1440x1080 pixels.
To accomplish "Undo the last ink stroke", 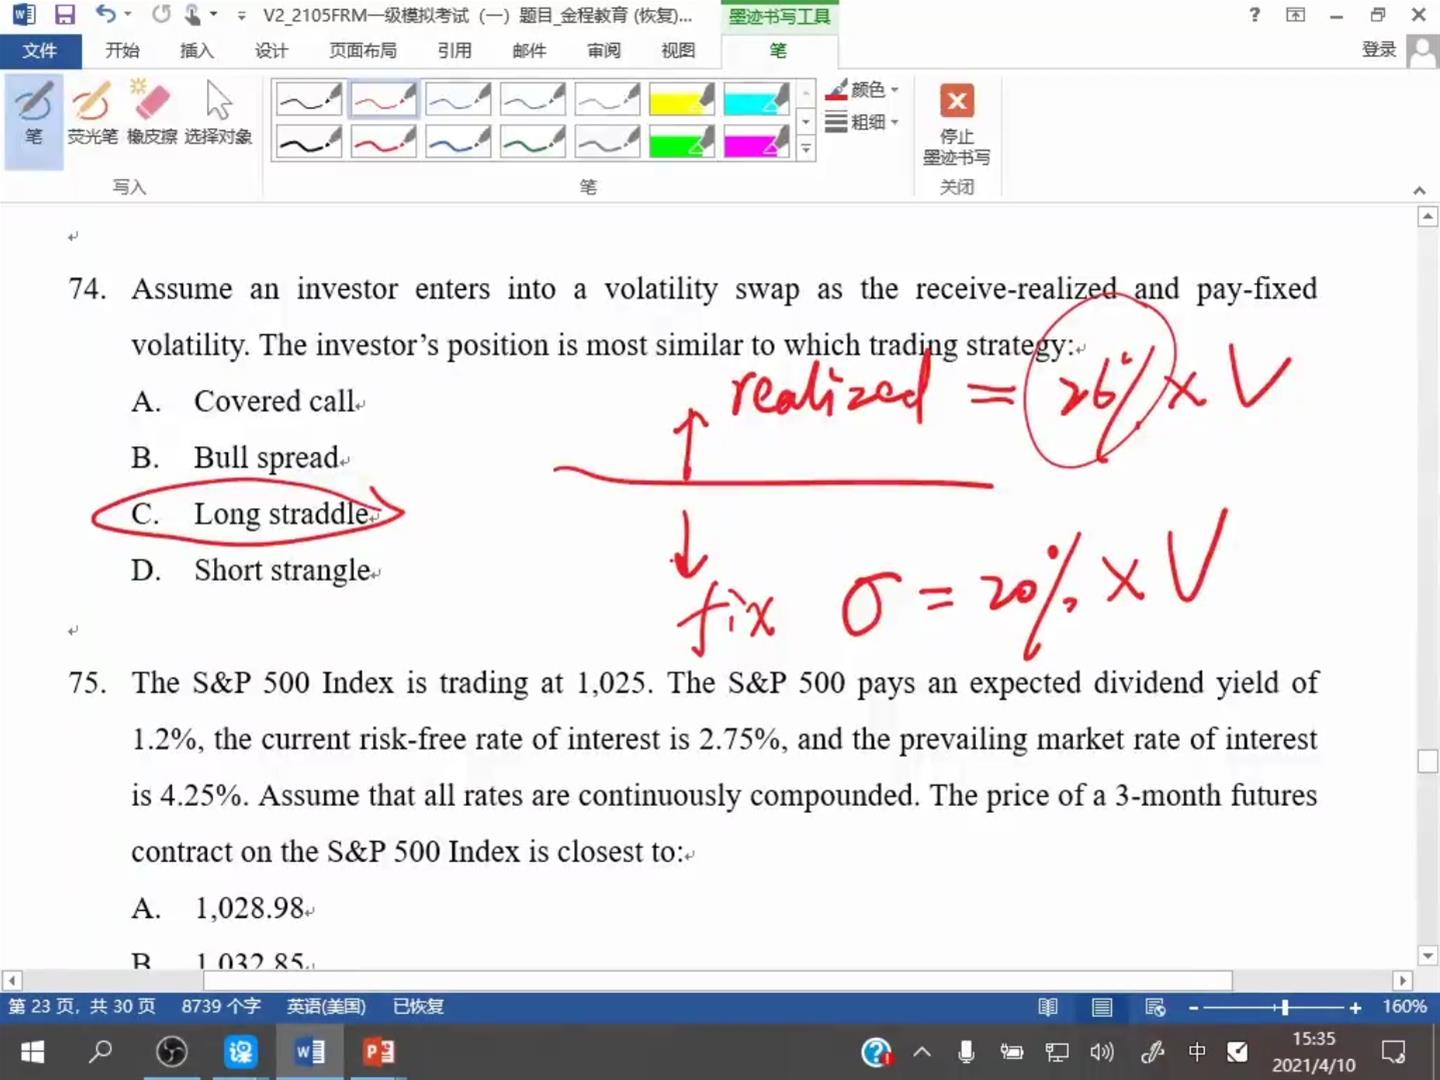I will point(105,15).
